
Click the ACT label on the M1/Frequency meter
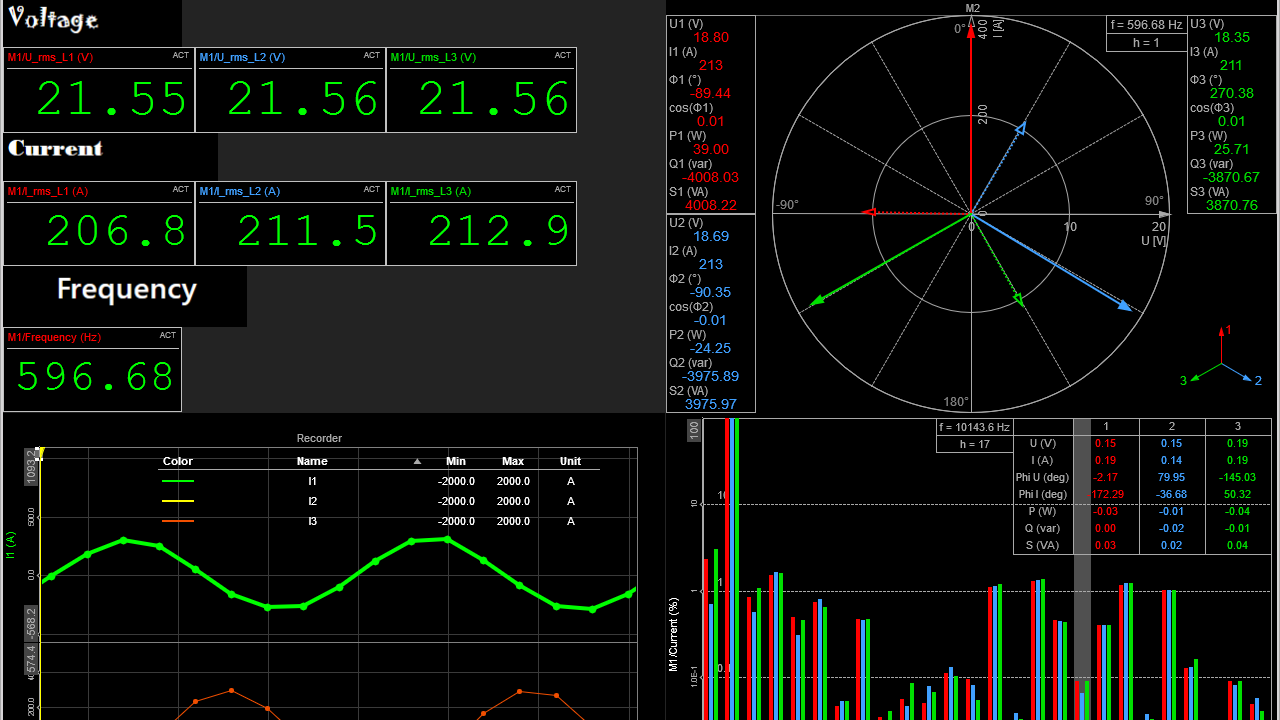[x=167, y=335]
